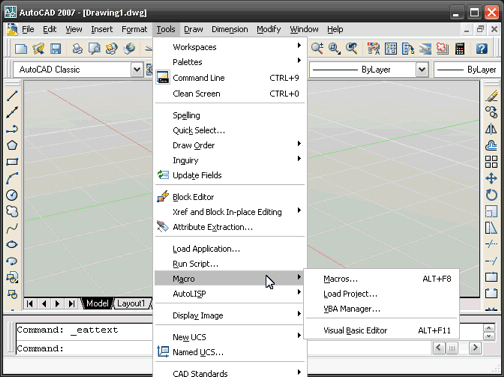Select the Polyline tool
504x377 pixels.
pos(12,129)
